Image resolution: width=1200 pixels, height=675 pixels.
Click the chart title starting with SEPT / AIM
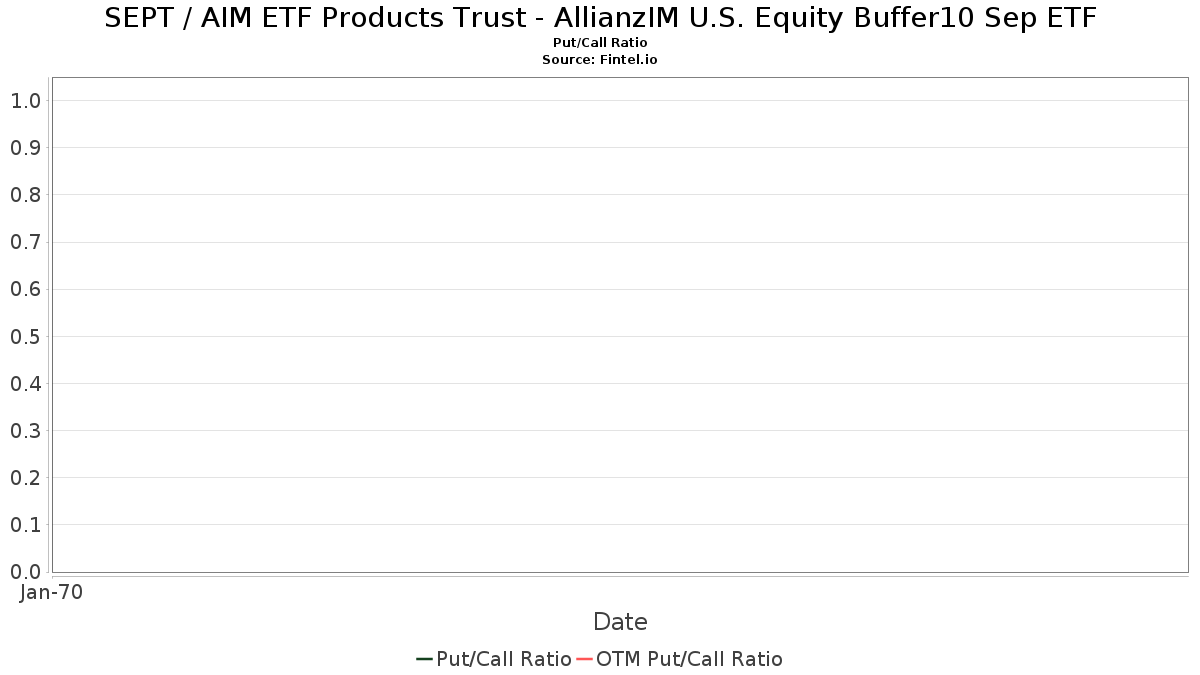click(x=600, y=18)
